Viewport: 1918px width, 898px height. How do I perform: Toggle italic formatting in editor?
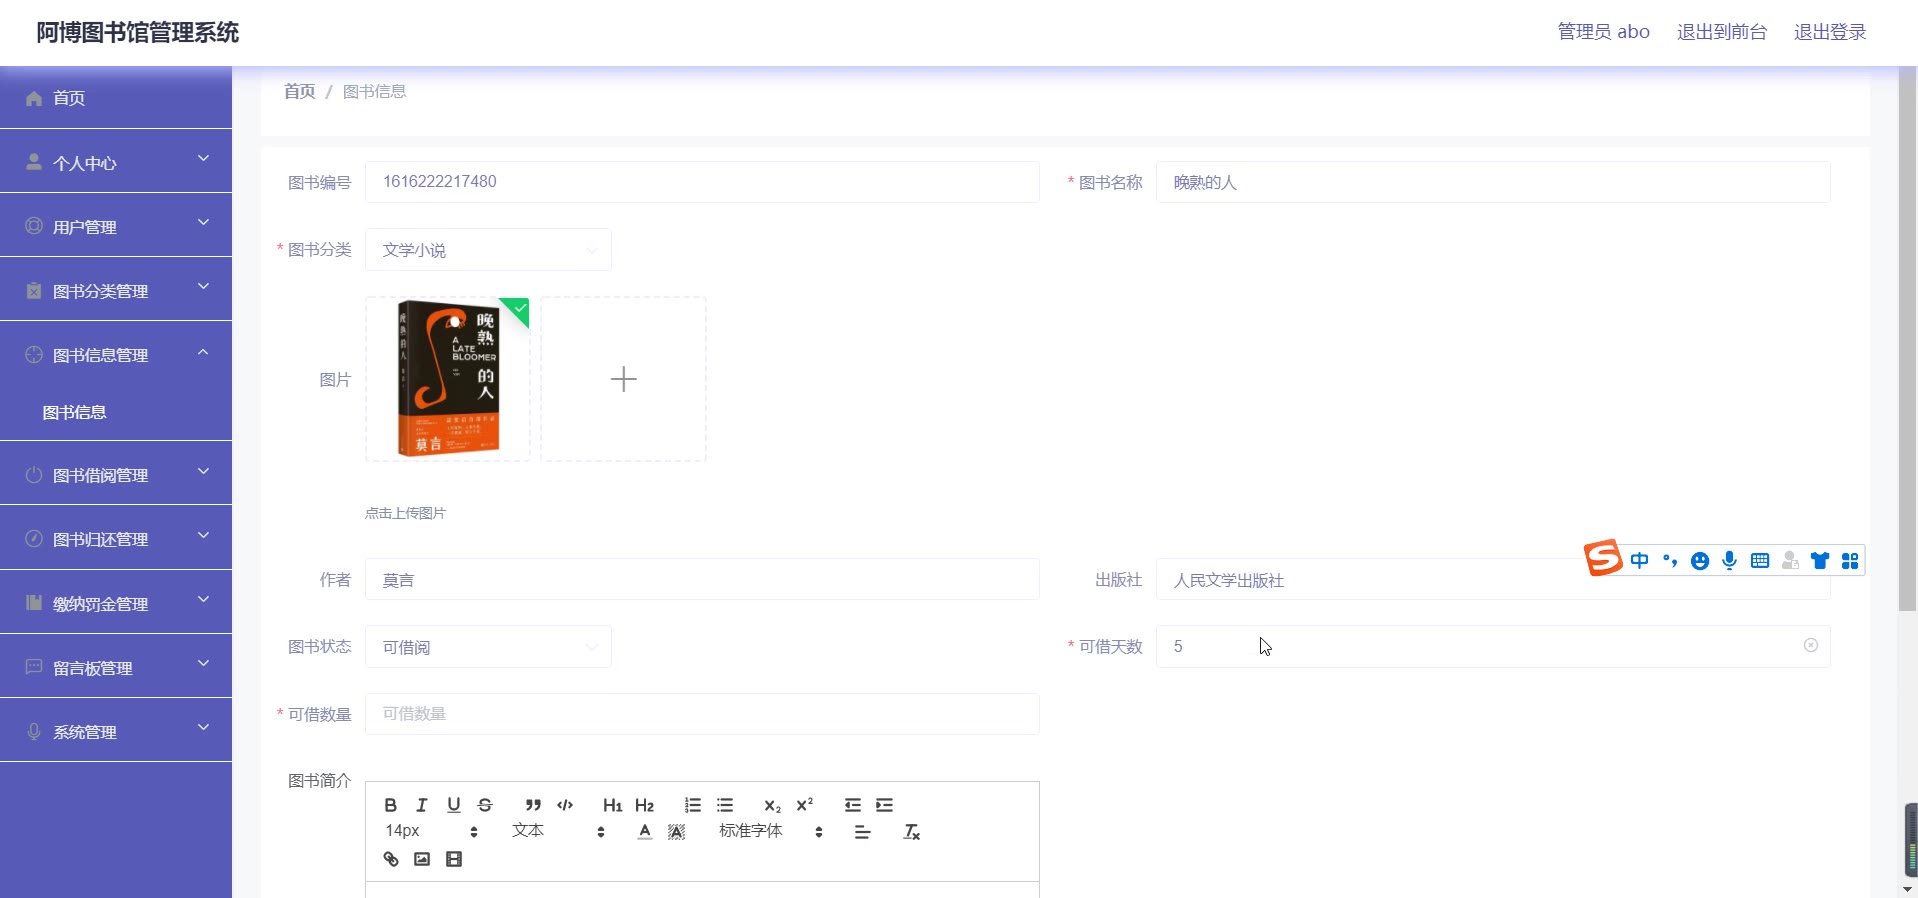(x=422, y=805)
